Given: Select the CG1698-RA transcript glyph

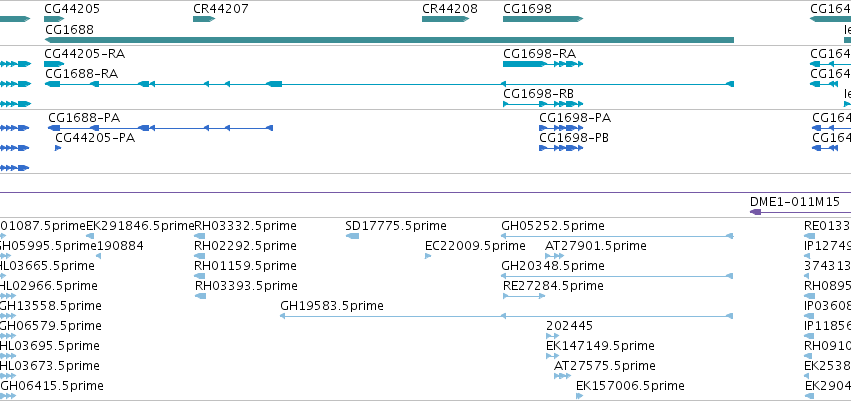Looking at the screenshot, I should (543, 64).
